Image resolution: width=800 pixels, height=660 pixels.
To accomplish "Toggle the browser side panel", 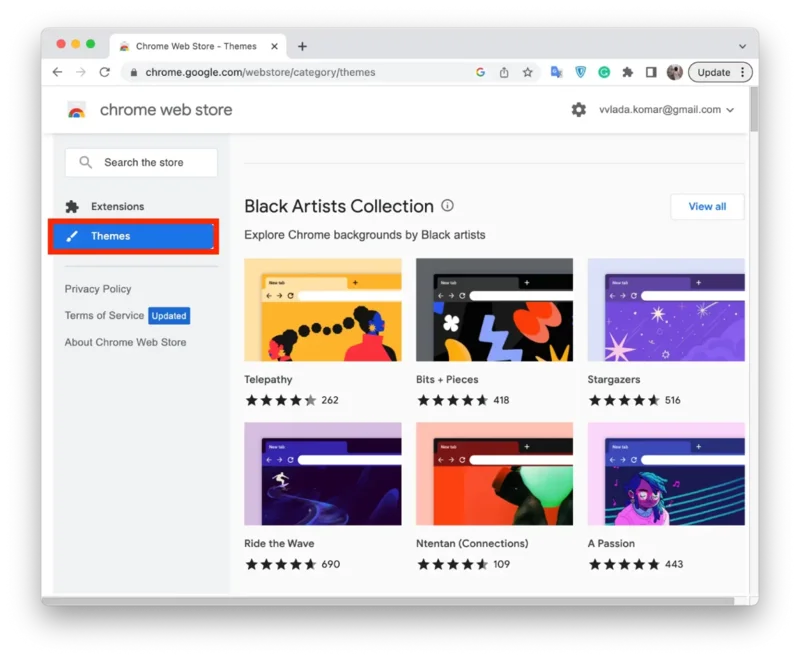I will coord(651,72).
